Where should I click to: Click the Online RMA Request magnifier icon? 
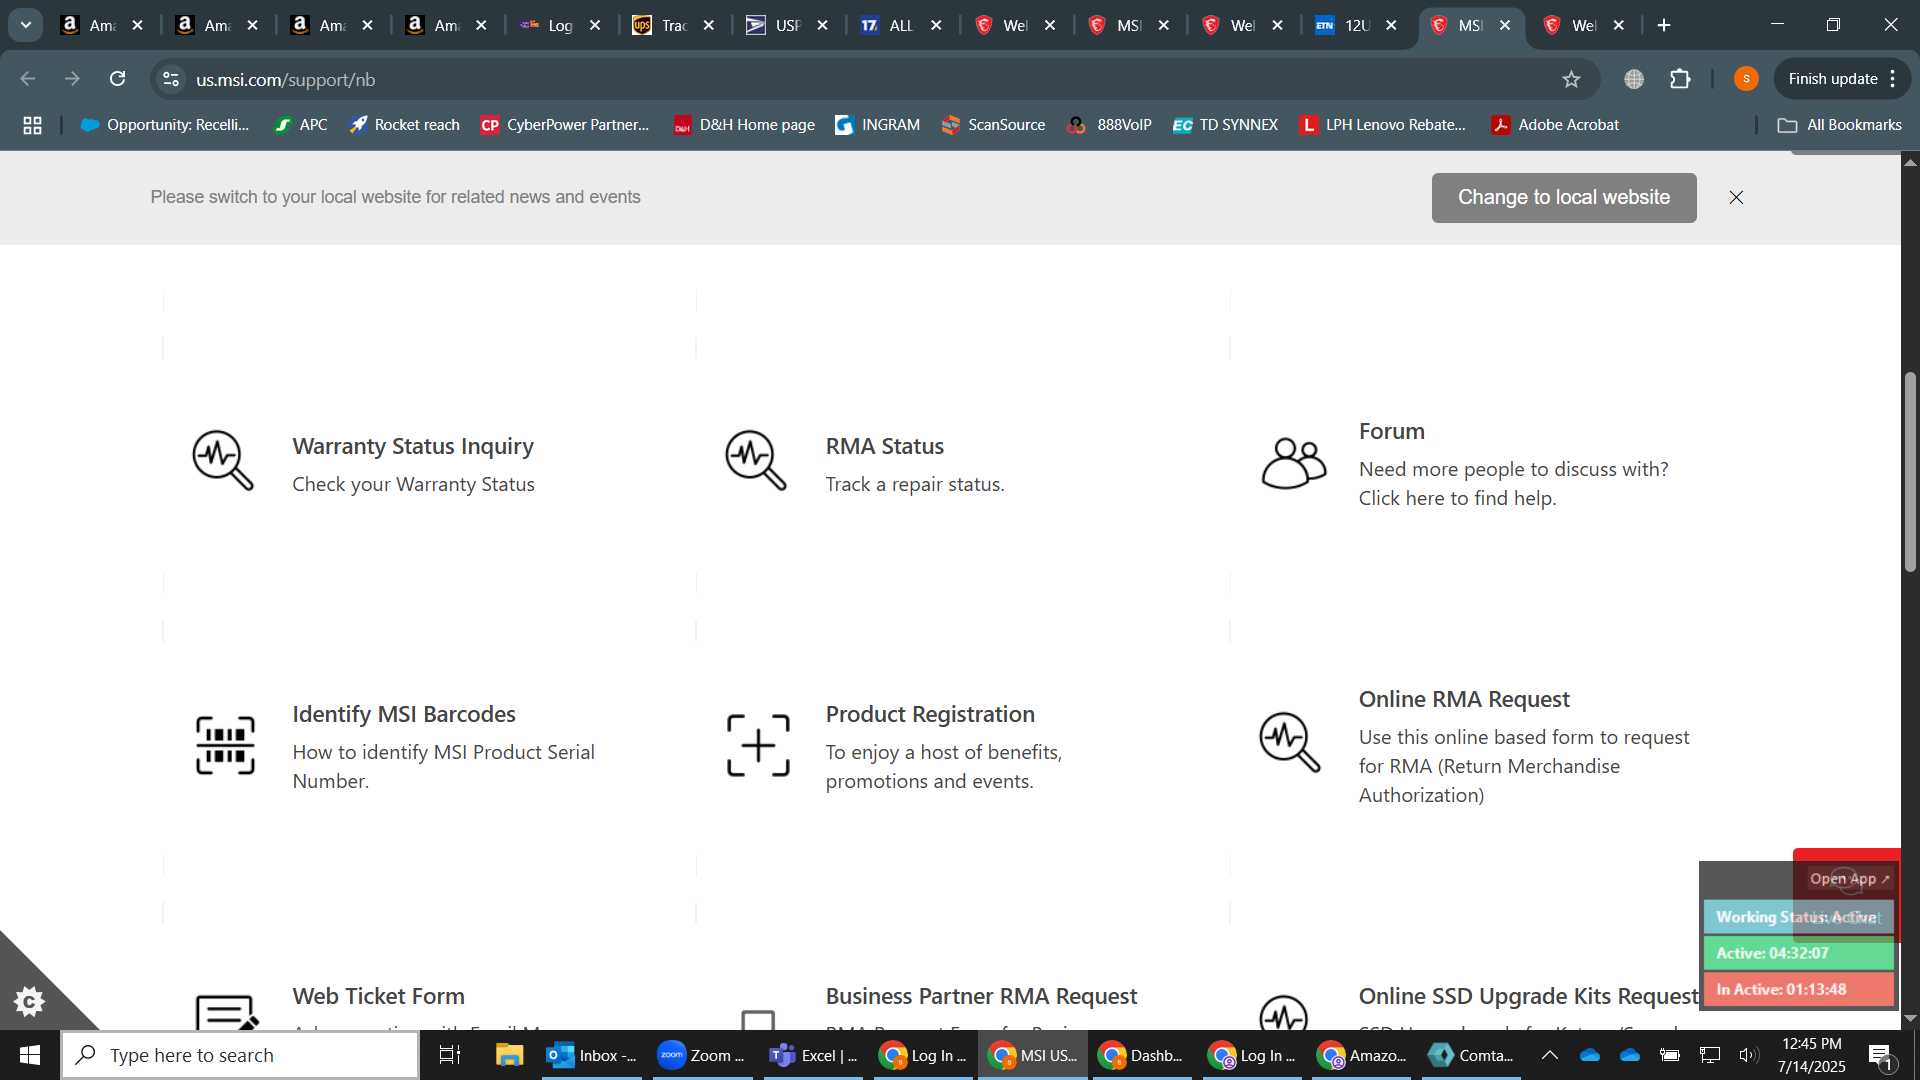1290,742
